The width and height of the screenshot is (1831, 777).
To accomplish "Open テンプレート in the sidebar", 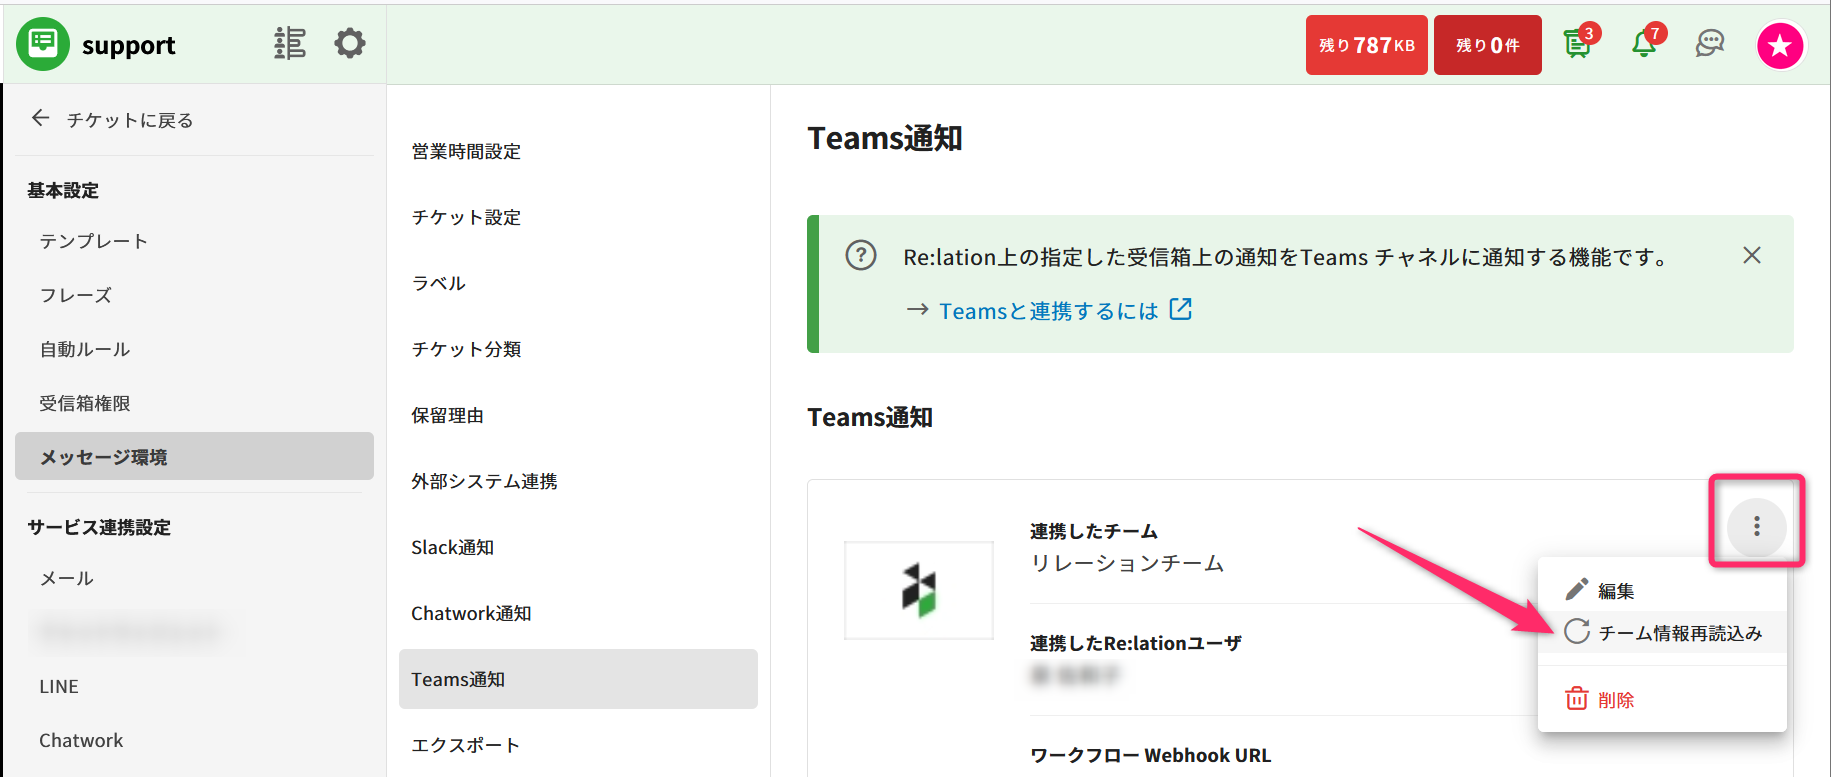I will tap(94, 241).
